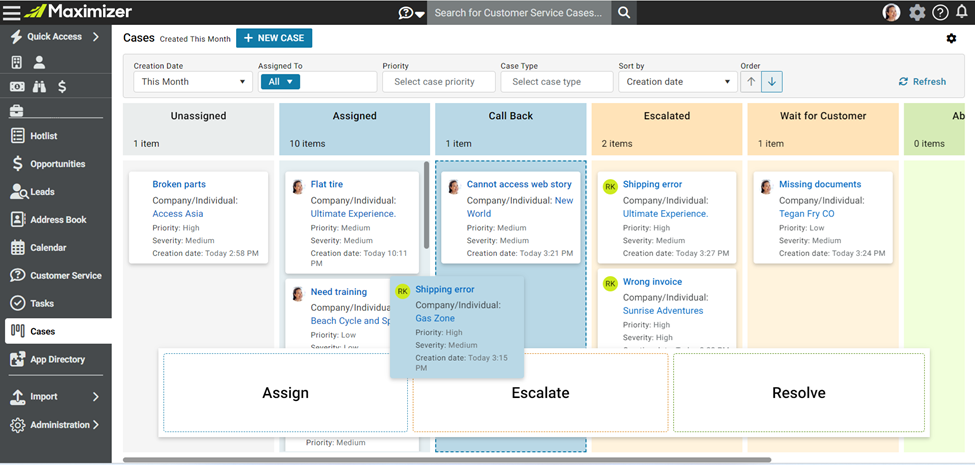This screenshot has height=465, width=975.
Task: Click the Resolve drop zone
Action: (x=798, y=393)
